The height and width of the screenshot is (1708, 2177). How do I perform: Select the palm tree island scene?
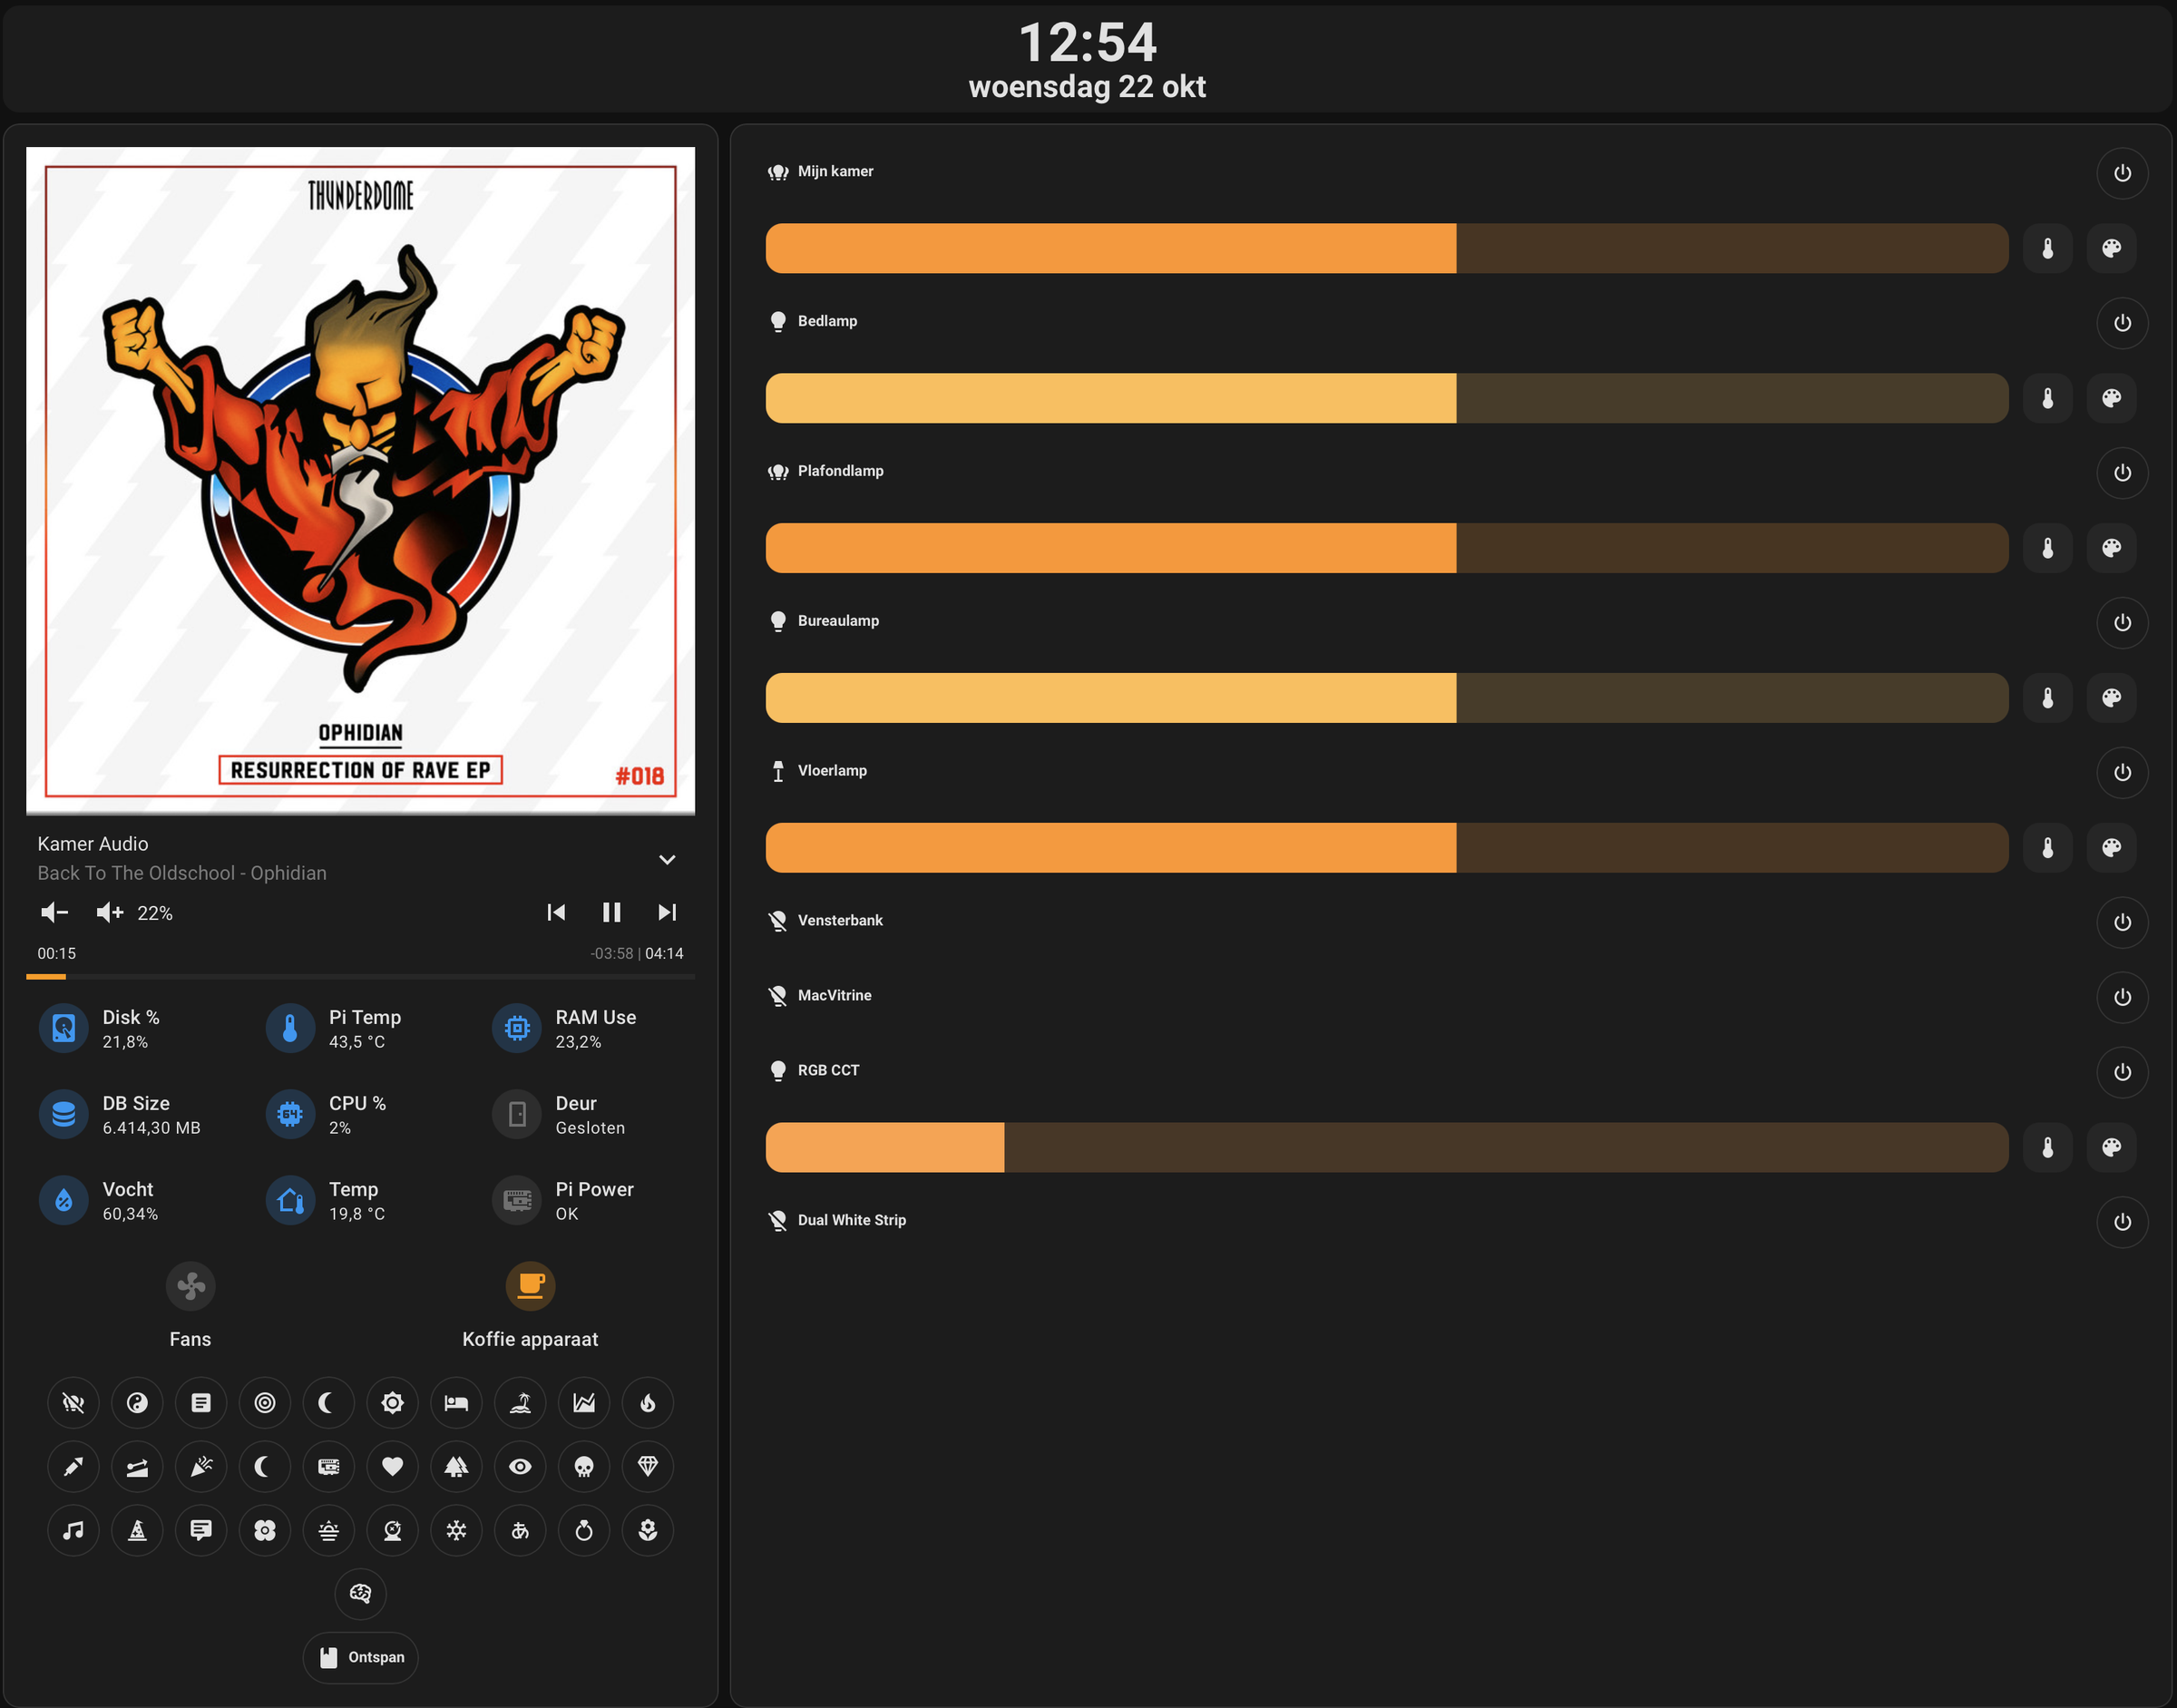520,1403
